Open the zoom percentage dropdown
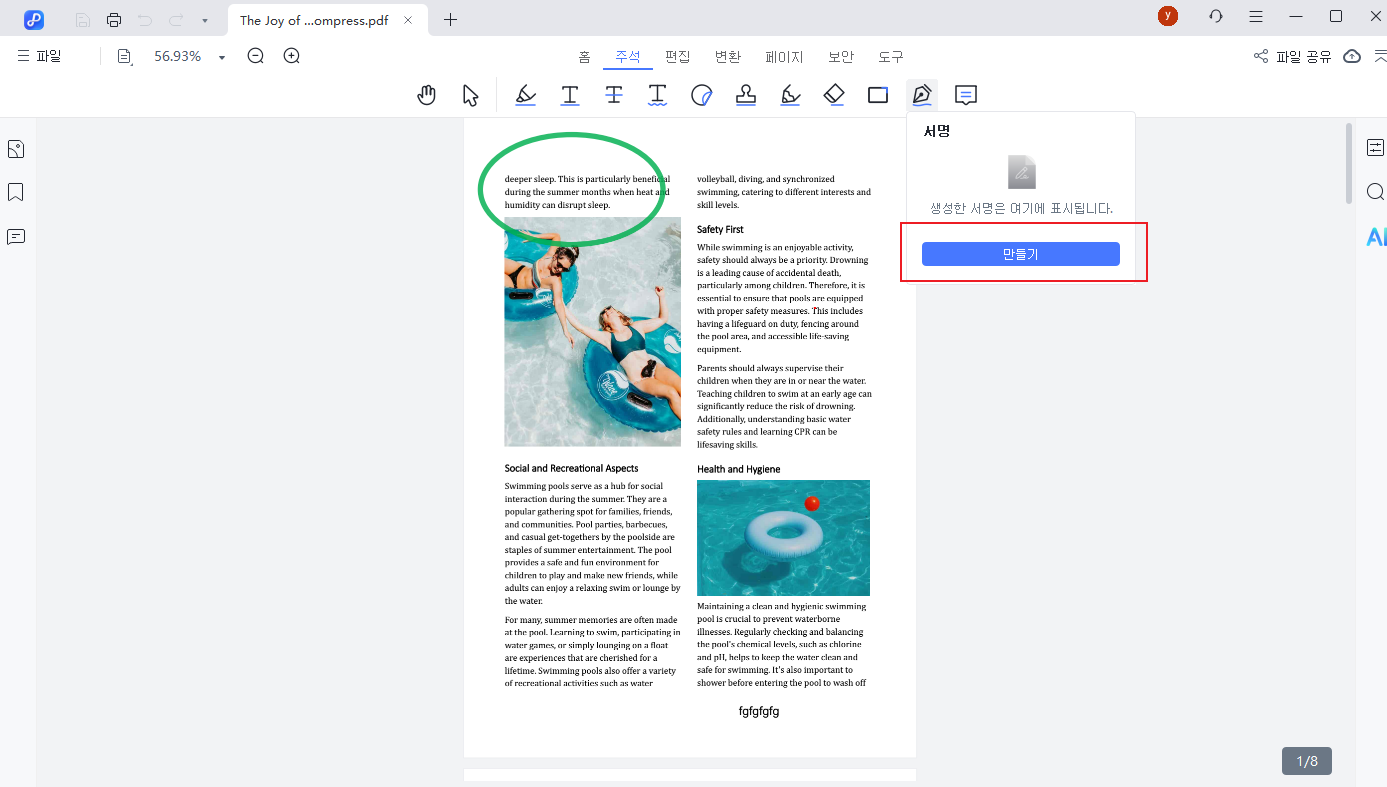The height and width of the screenshot is (787, 1387). (x=222, y=57)
